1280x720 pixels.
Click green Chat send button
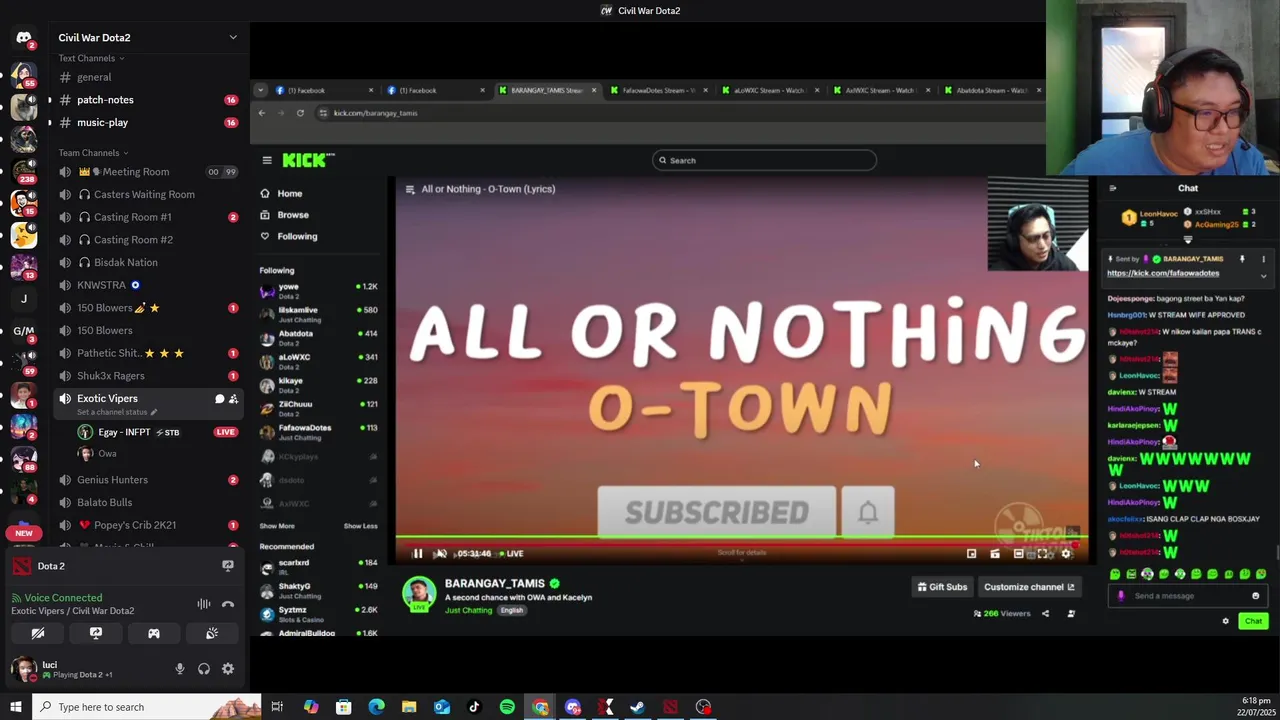pos(1253,621)
